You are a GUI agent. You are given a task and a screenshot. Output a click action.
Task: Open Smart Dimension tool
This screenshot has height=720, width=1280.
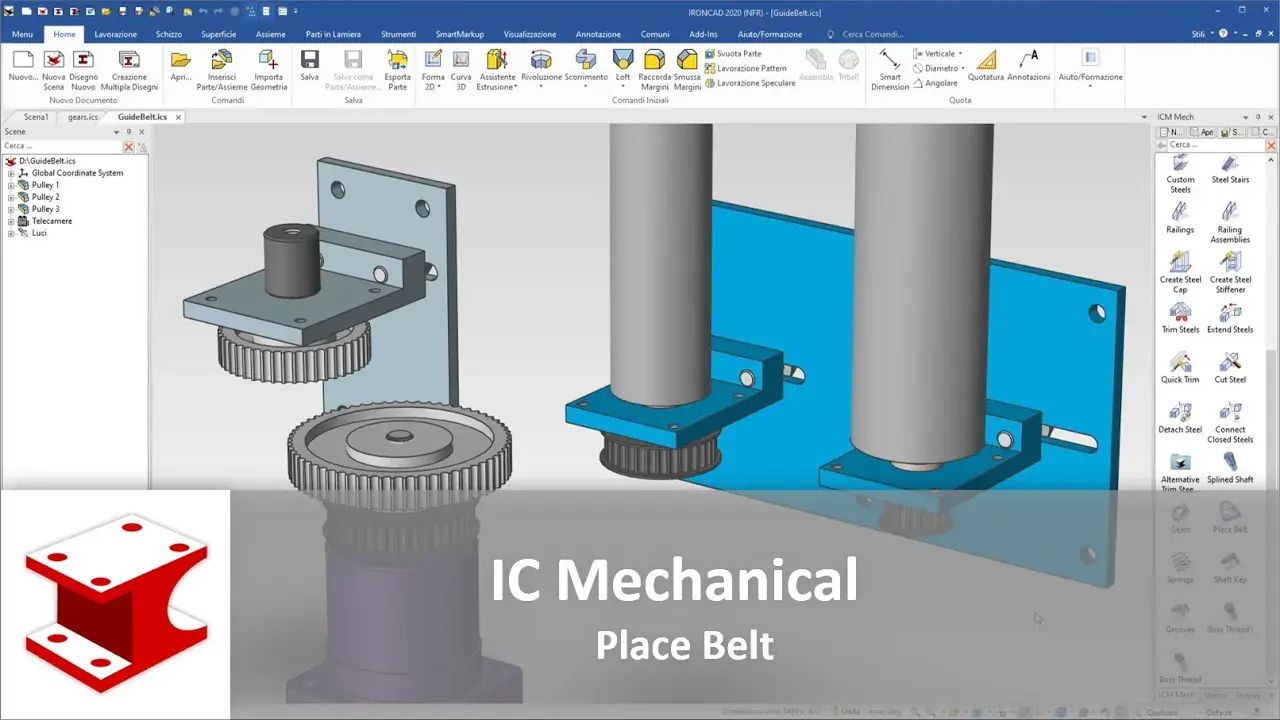pos(890,70)
